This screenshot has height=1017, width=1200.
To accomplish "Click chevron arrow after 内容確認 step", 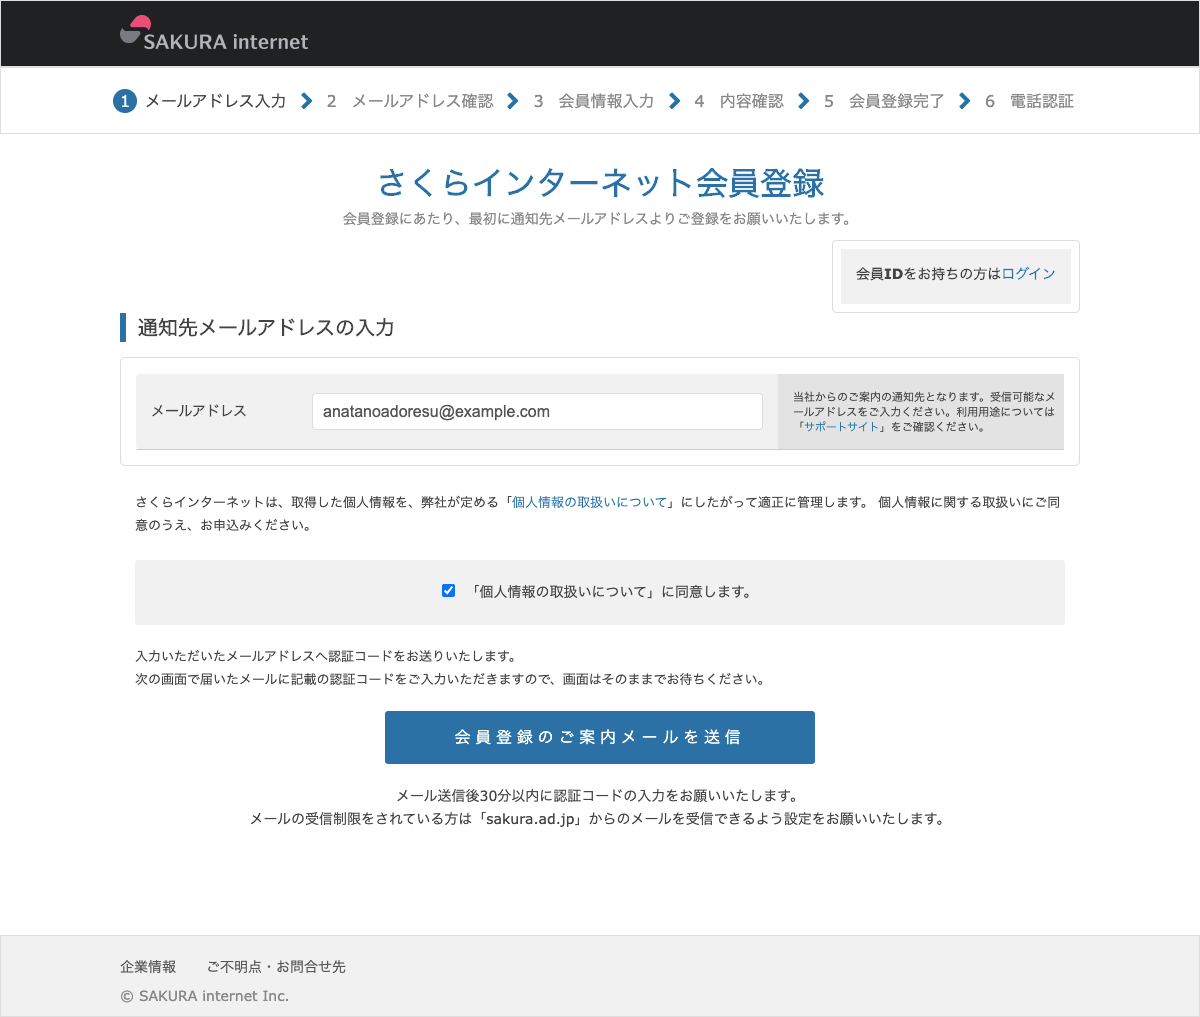I will click(804, 101).
